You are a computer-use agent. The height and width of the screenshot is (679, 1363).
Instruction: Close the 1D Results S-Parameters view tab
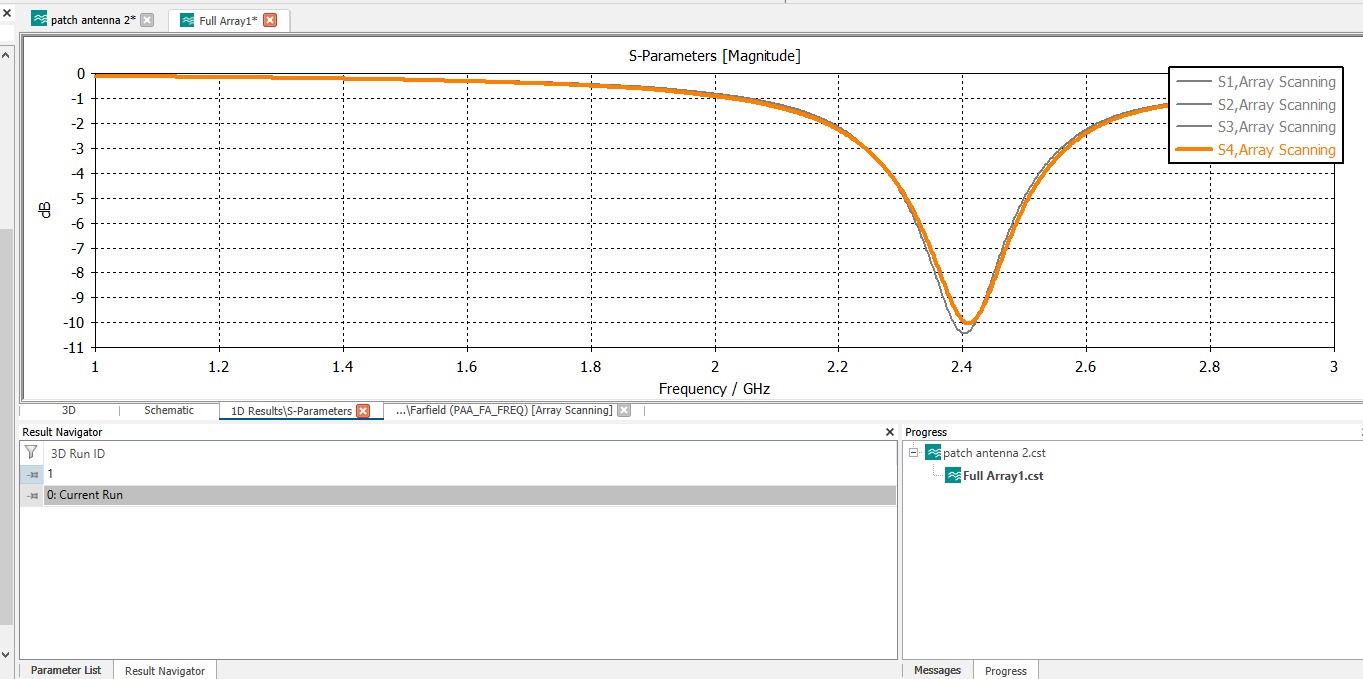click(x=364, y=411)
